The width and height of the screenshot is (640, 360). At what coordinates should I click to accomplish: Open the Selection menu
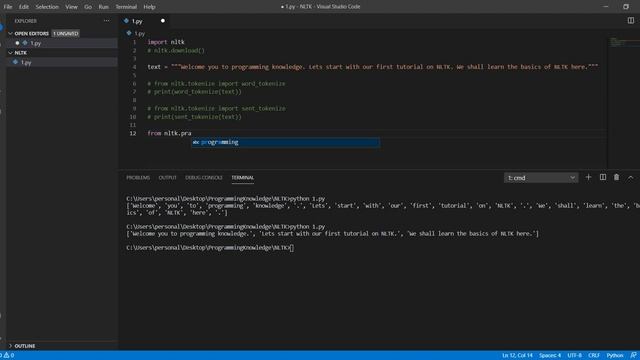click(x=47, y=7)
